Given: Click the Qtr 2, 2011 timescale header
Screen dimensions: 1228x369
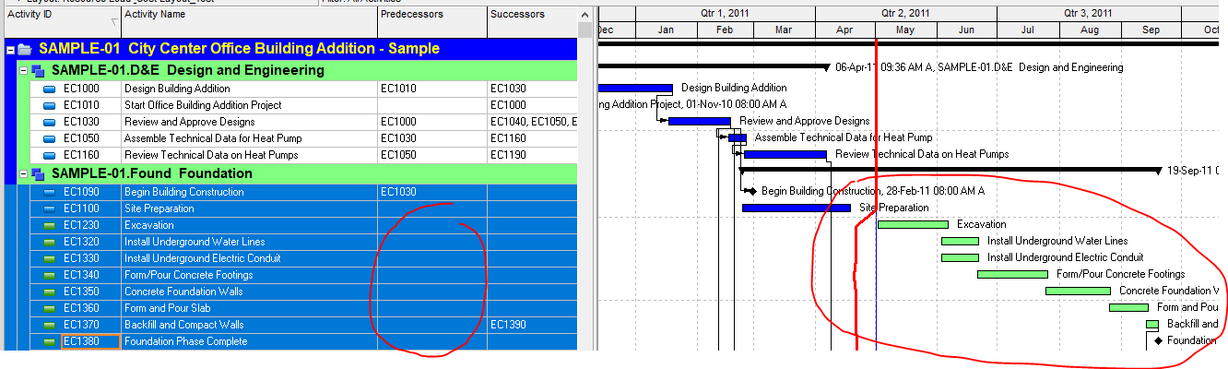Looking at the screenshot, I should [905, 13].
